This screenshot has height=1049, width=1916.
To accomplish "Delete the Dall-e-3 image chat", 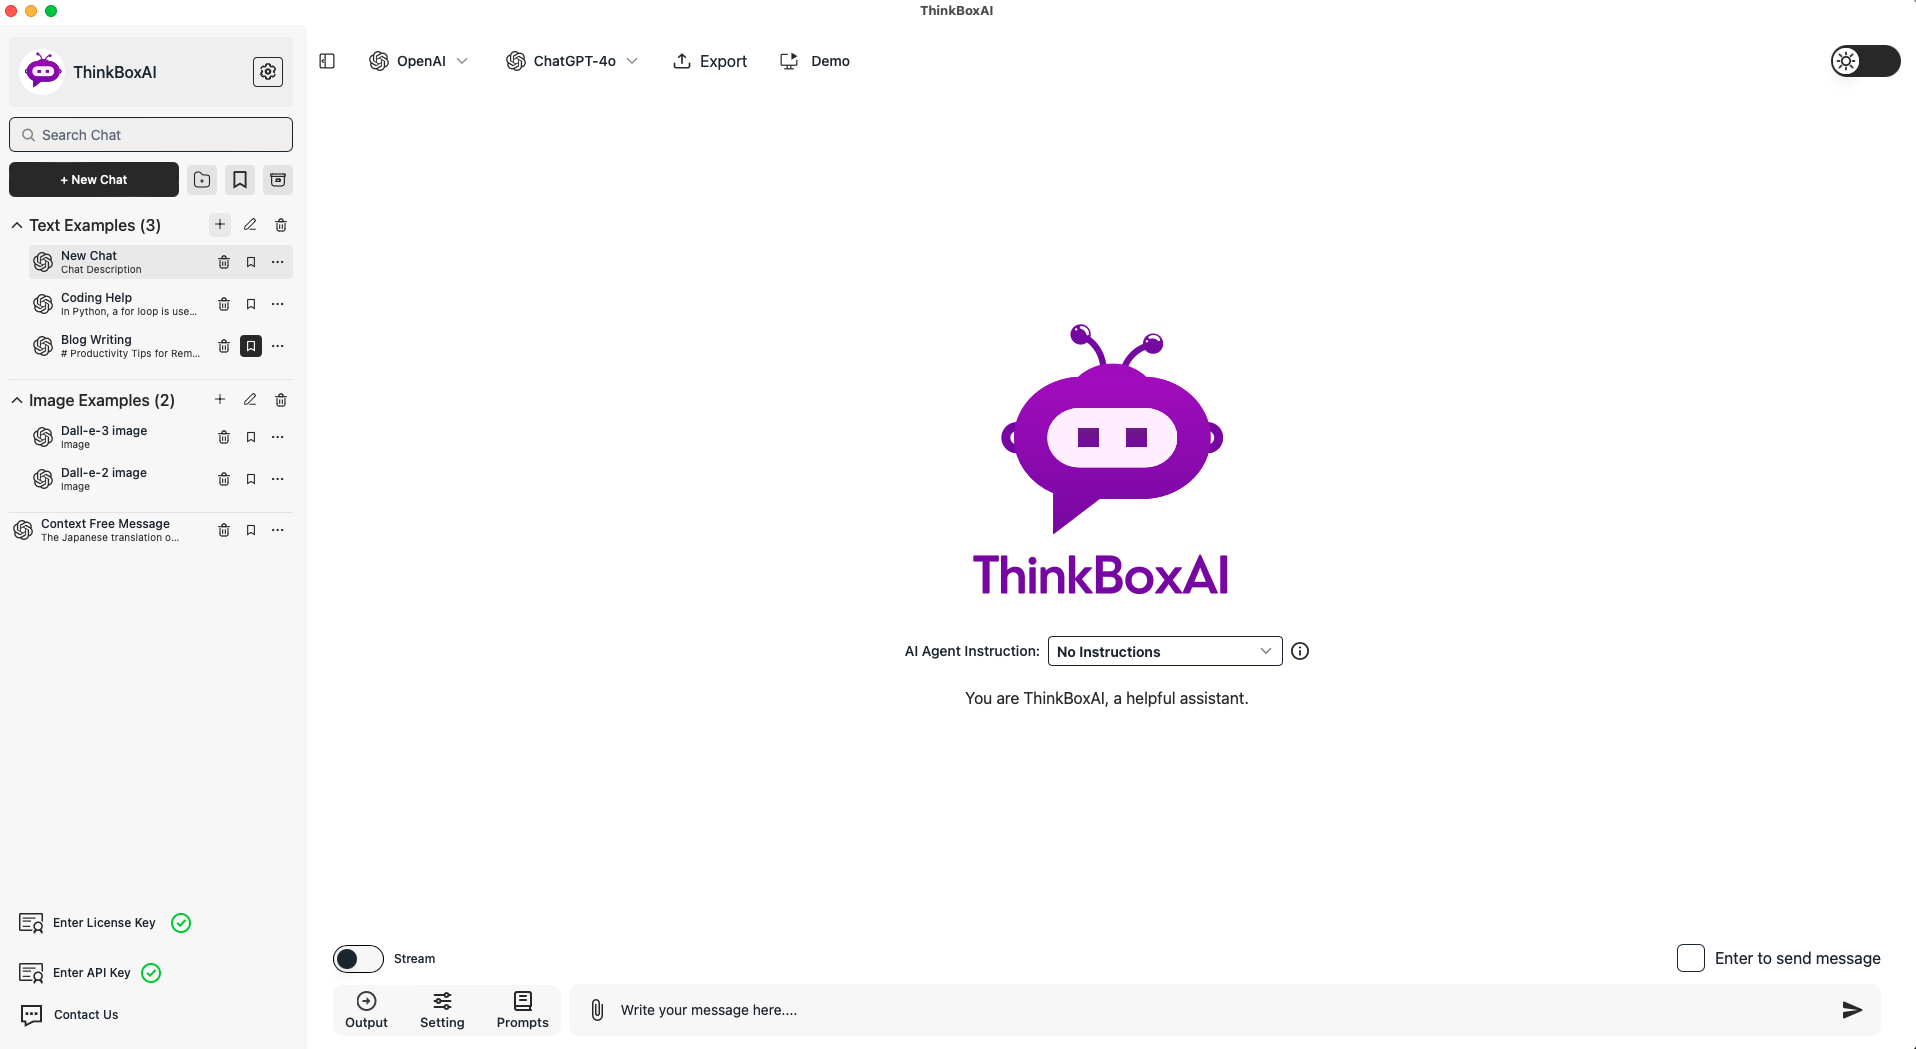I will click(224, 437).
